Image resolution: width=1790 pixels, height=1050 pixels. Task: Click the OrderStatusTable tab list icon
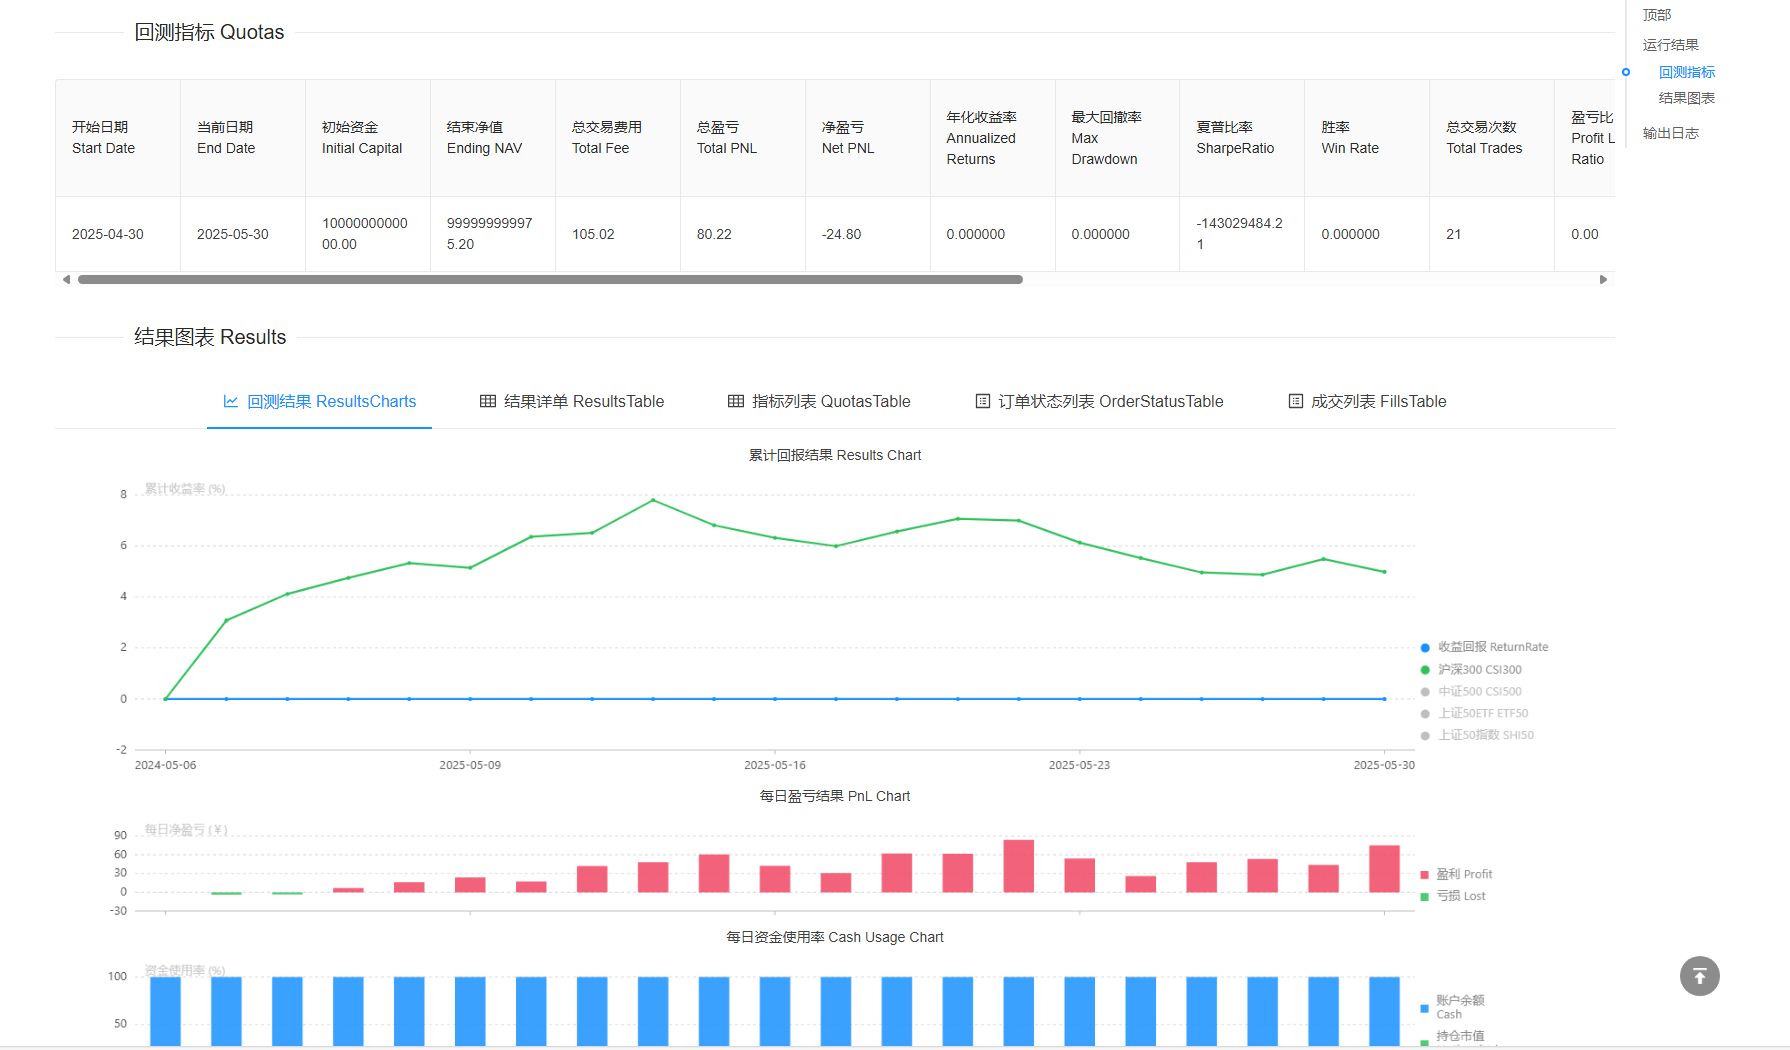(982, 401)
